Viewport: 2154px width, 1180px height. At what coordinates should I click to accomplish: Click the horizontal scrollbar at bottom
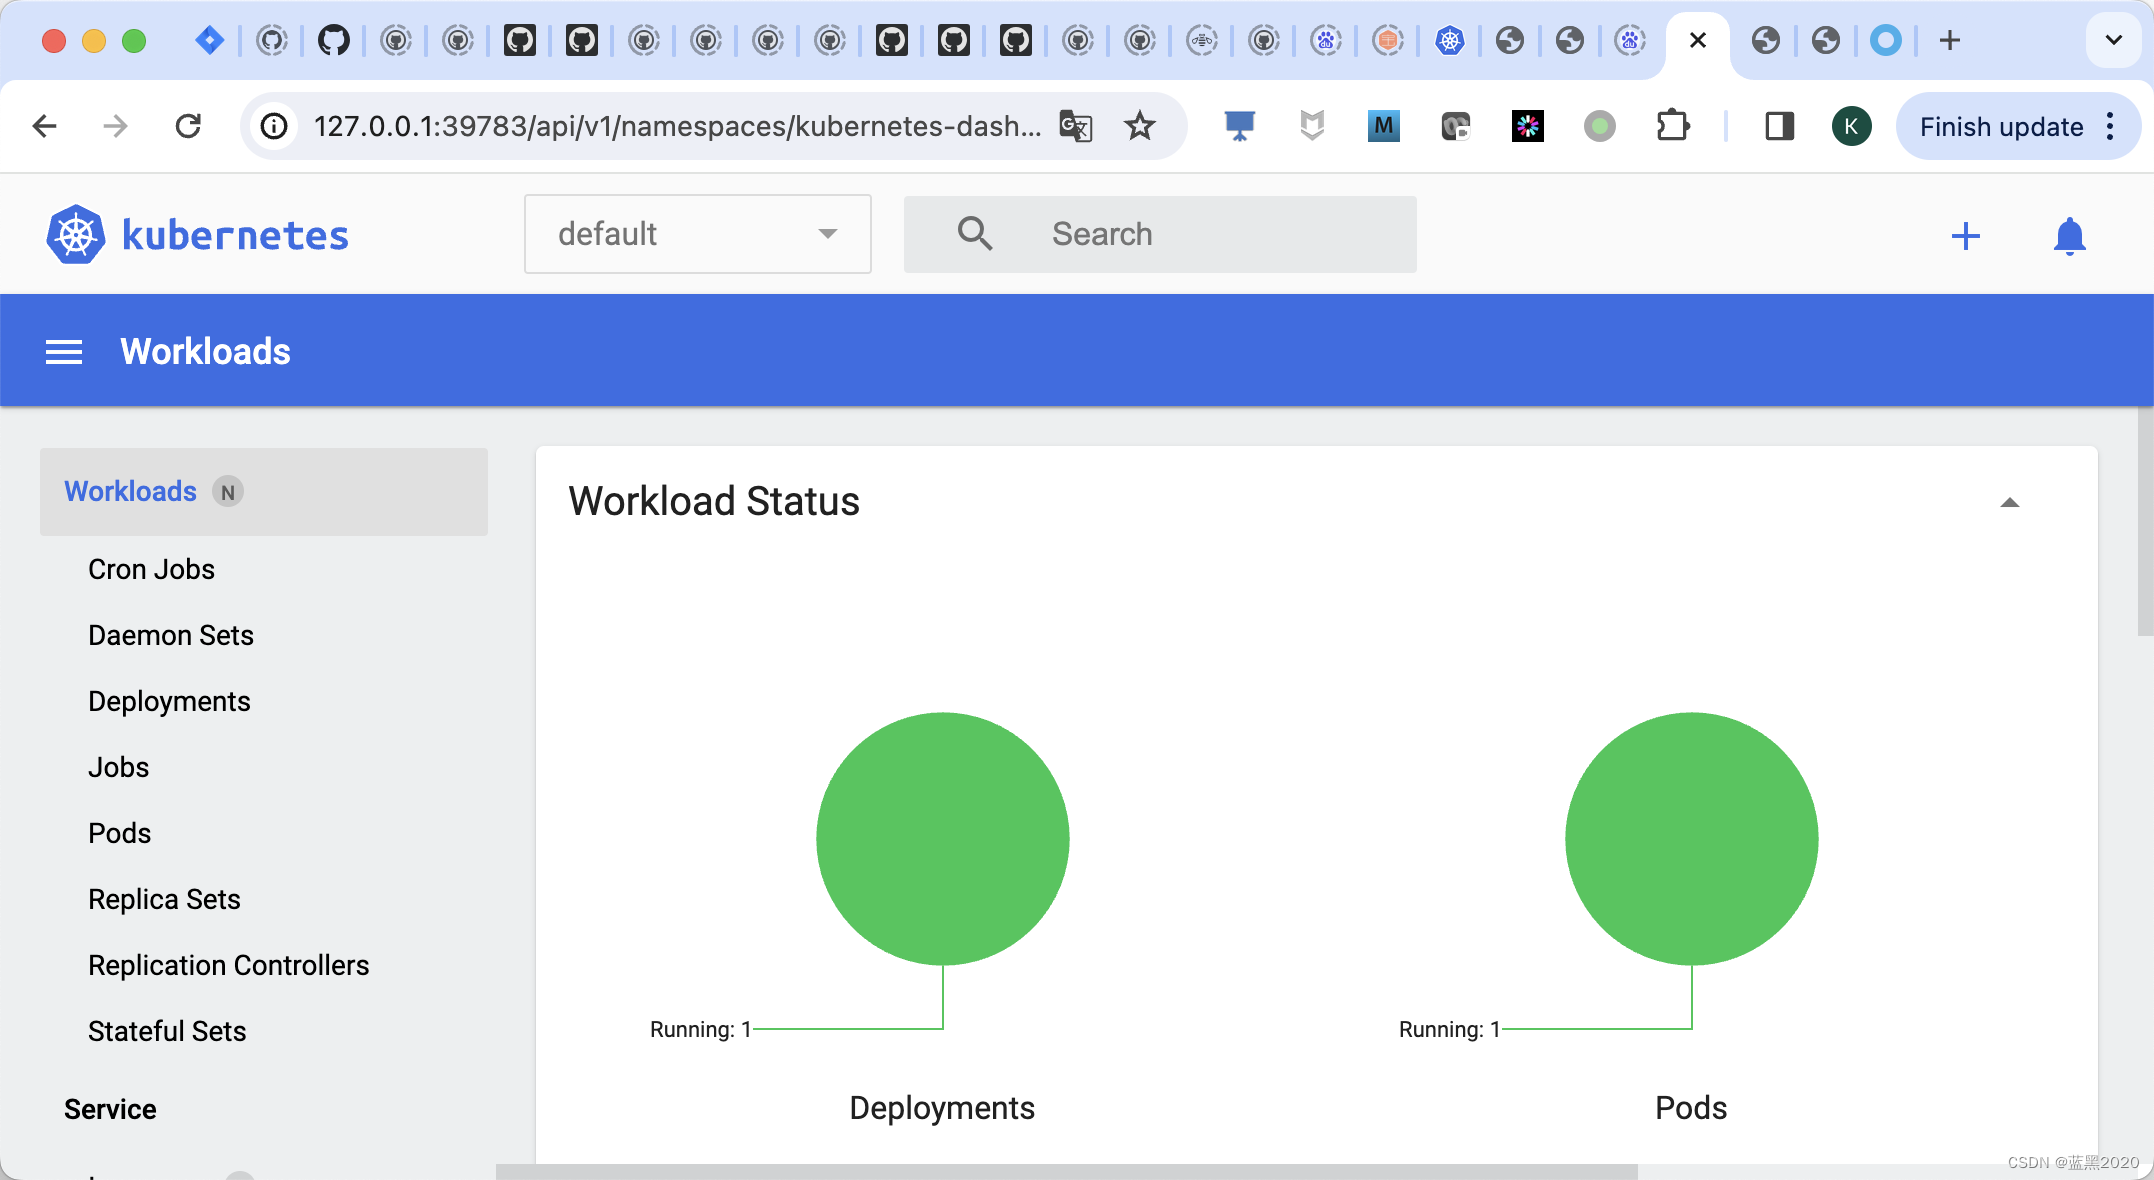tap(1066, 1171)
